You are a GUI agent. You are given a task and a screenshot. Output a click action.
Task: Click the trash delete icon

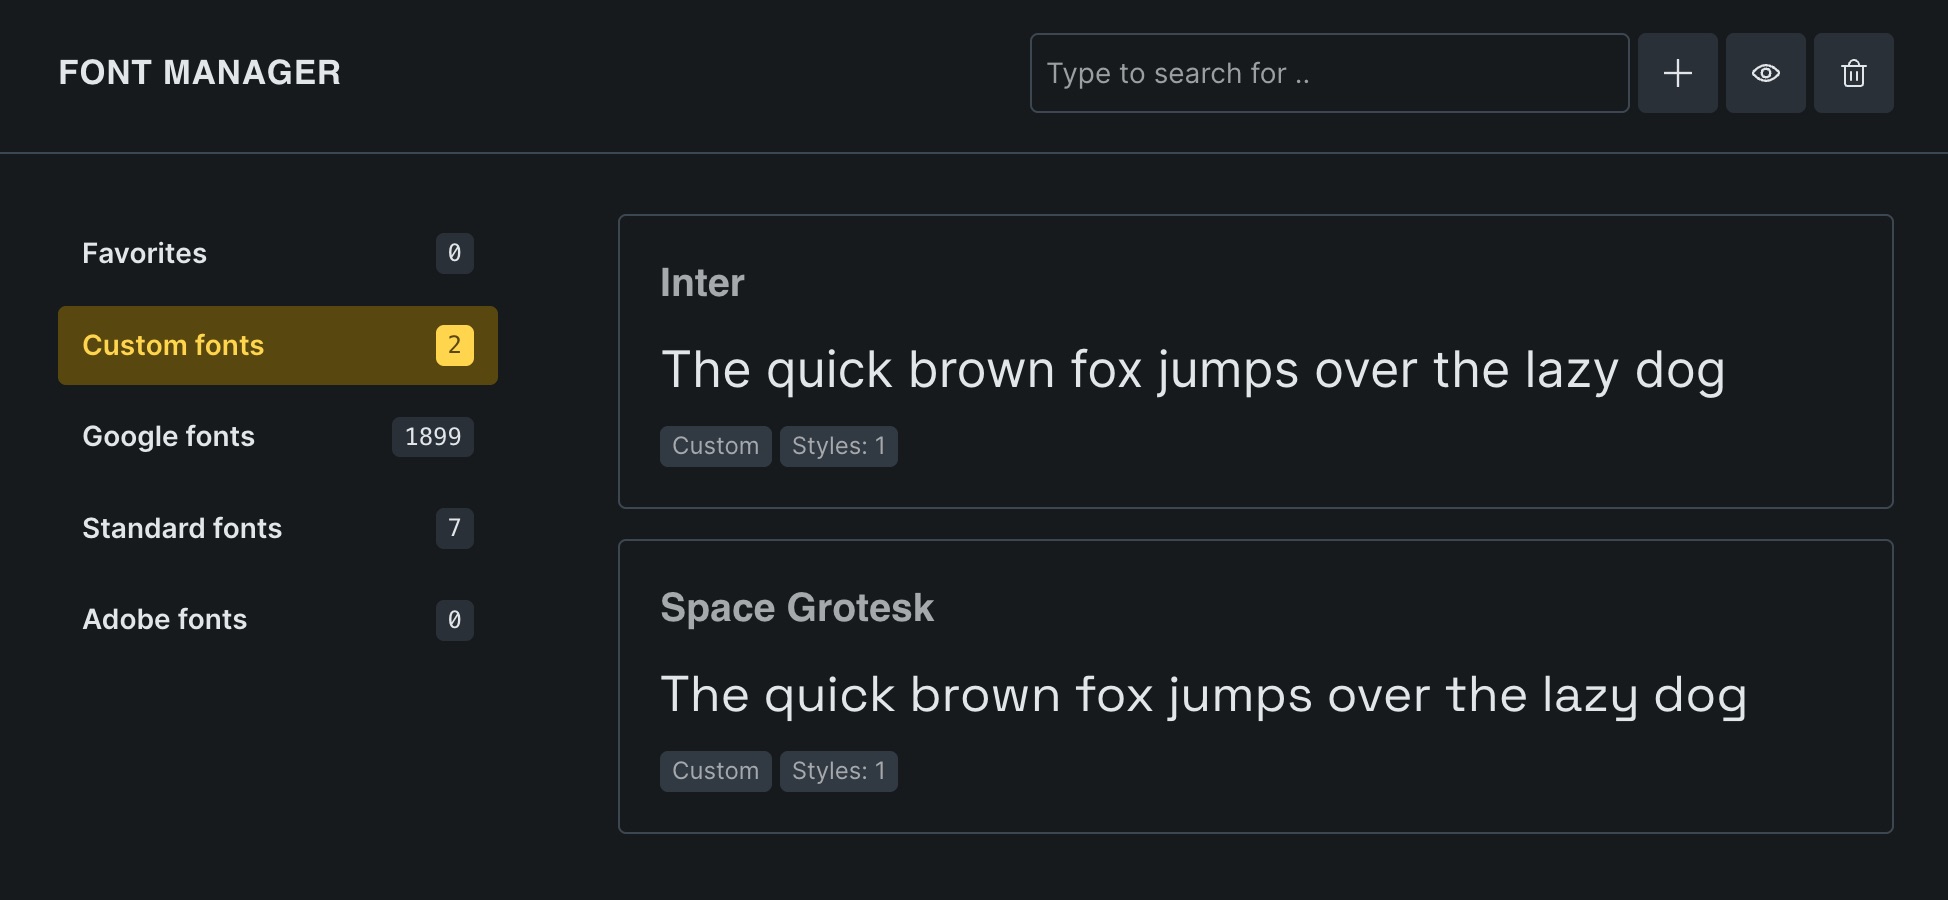coord(1853,73)
